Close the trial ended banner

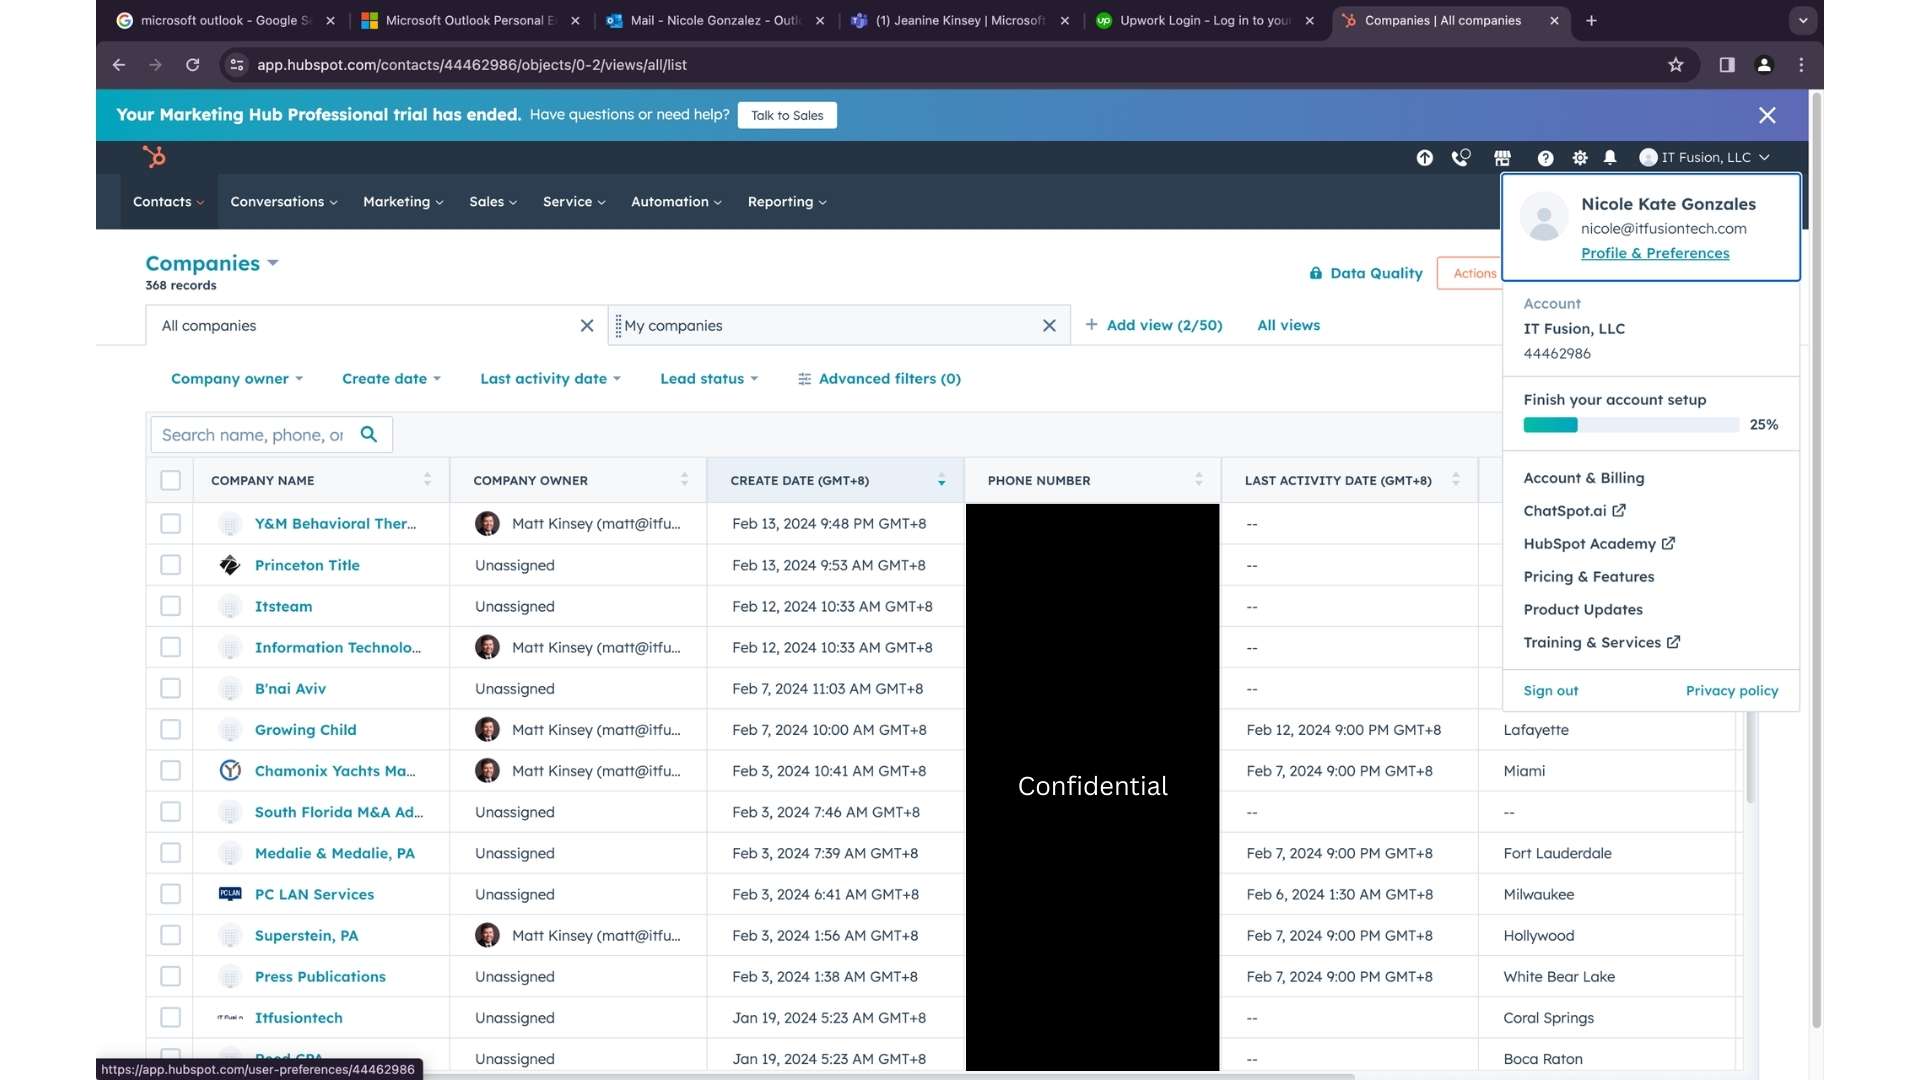coord(1767,115)
